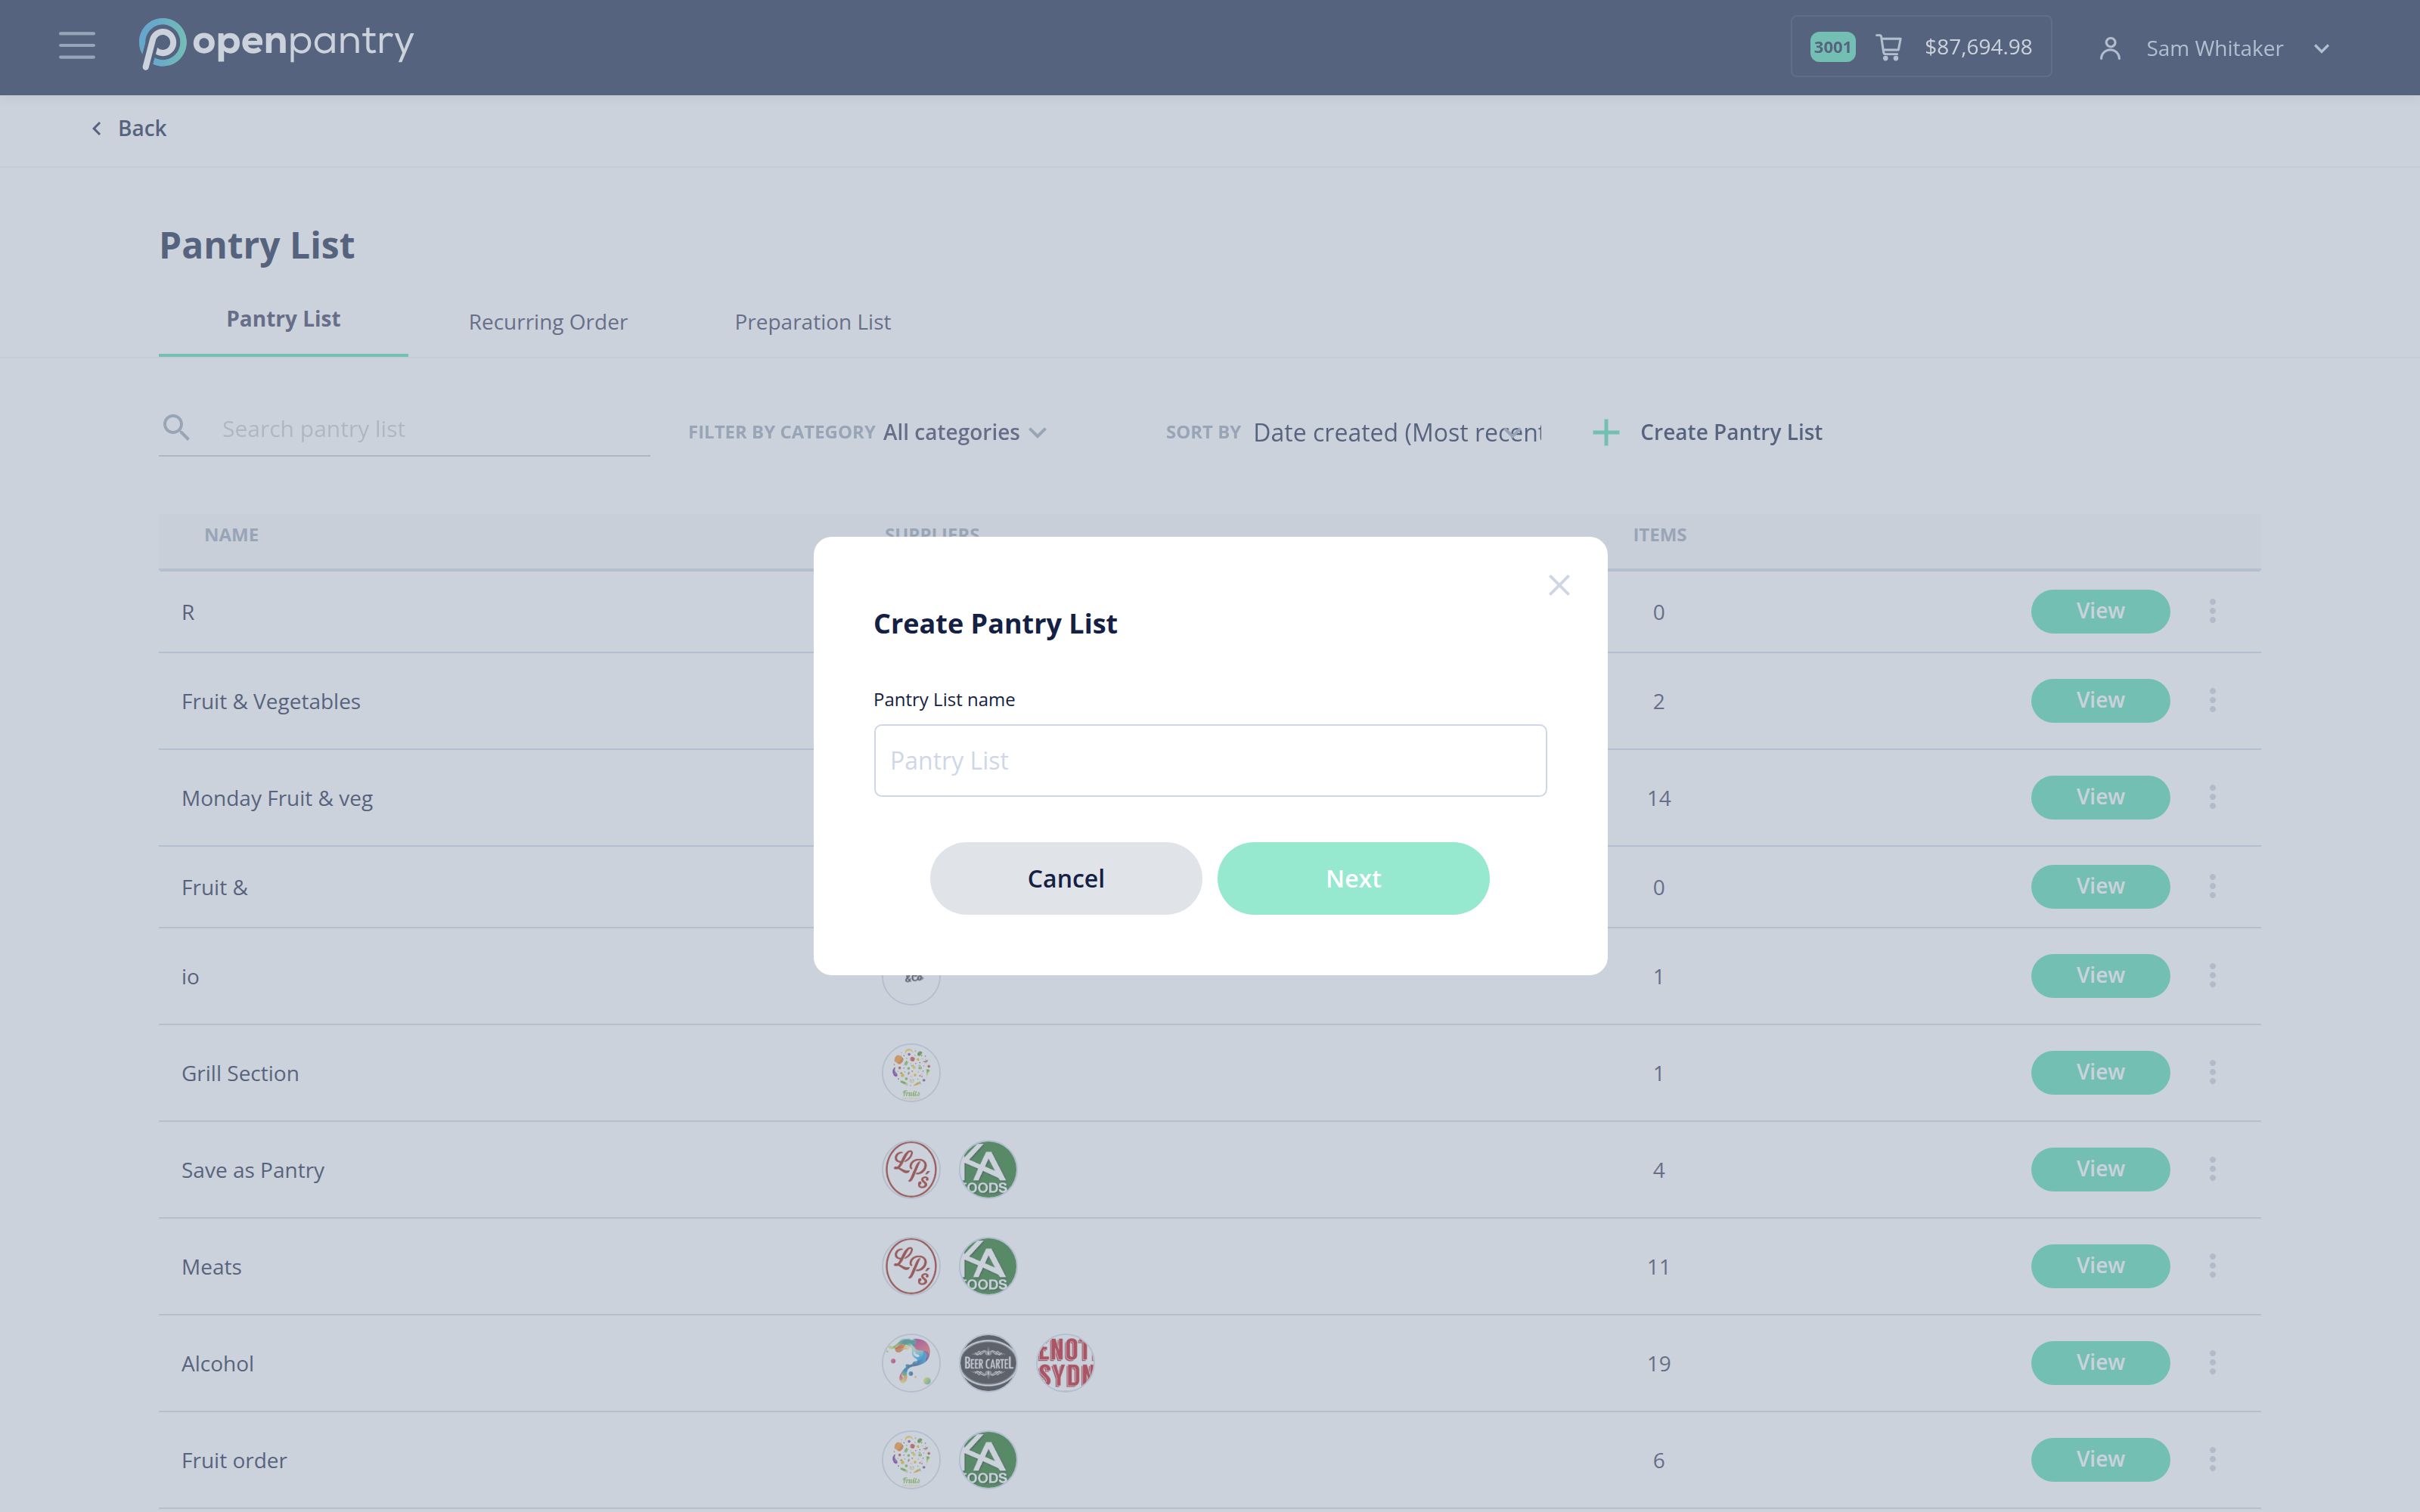Open the All categories filter dropdown
The image size is (2420, 1512).
pyautogui.click(x=964, y=432)
